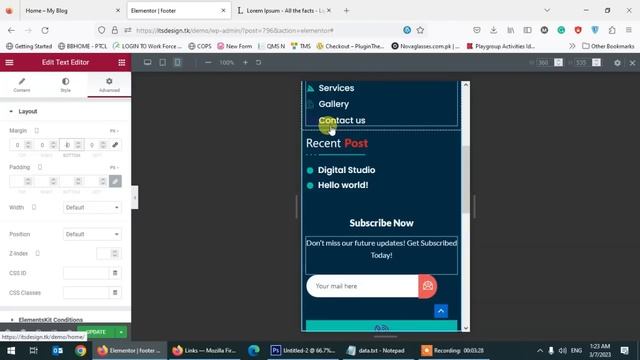Open the Width dropdown
Image resolution: width=640 pixels, height=360 pixels.
click(92, 207)
